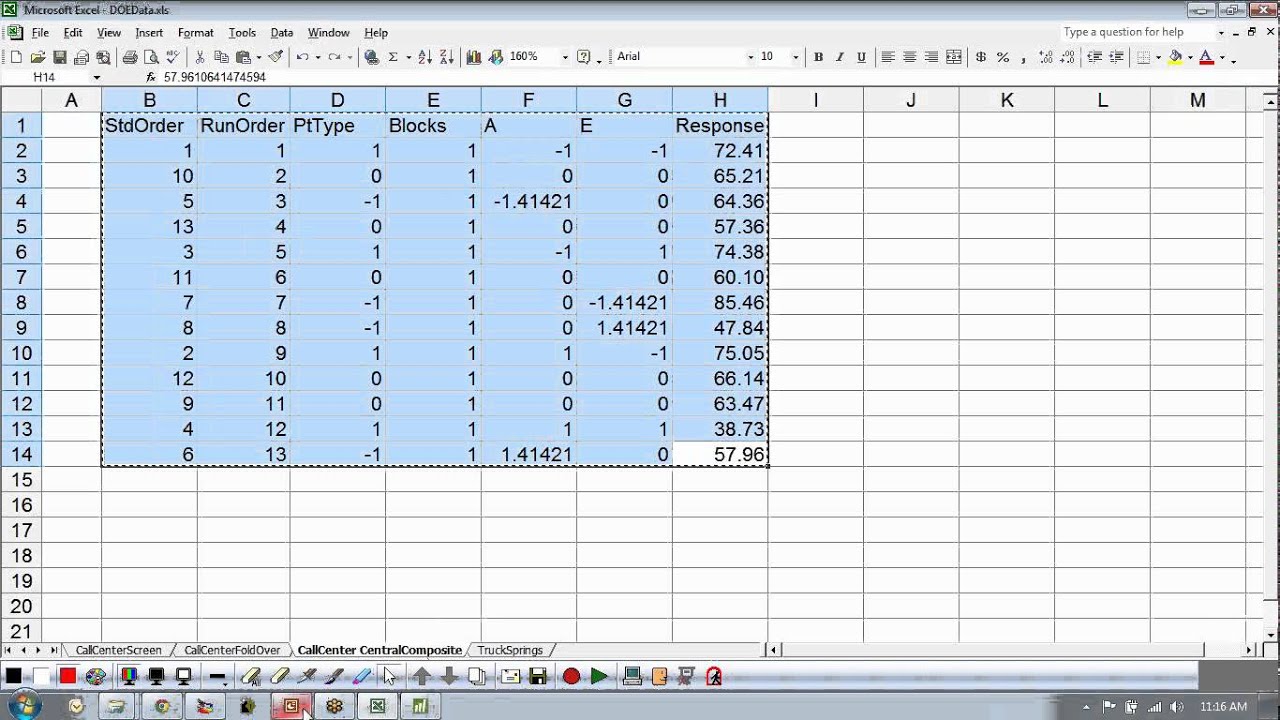
Task: Click the AutoSum sigma icon
Action: (393, 57)
